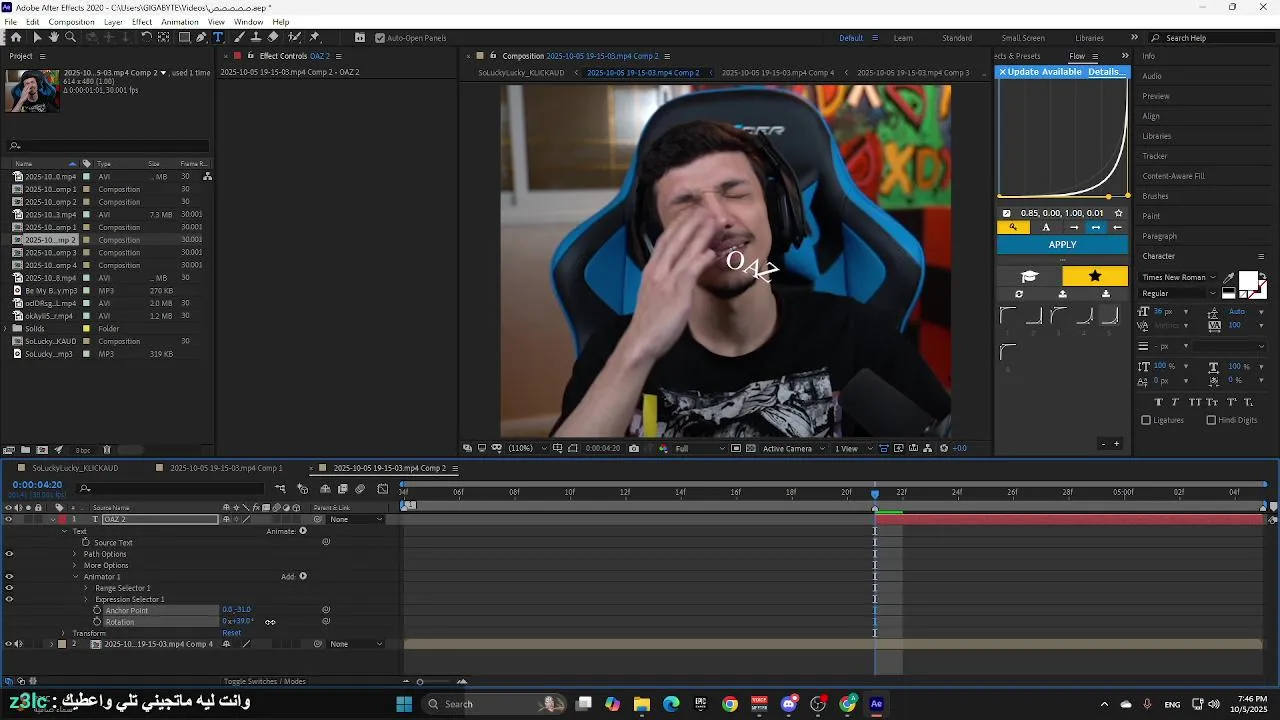Viewport: 1280px width, 720px height.
Task: Enable the Ligatures checkbox
Action: pyautogui.click(x=1146, y=420)
